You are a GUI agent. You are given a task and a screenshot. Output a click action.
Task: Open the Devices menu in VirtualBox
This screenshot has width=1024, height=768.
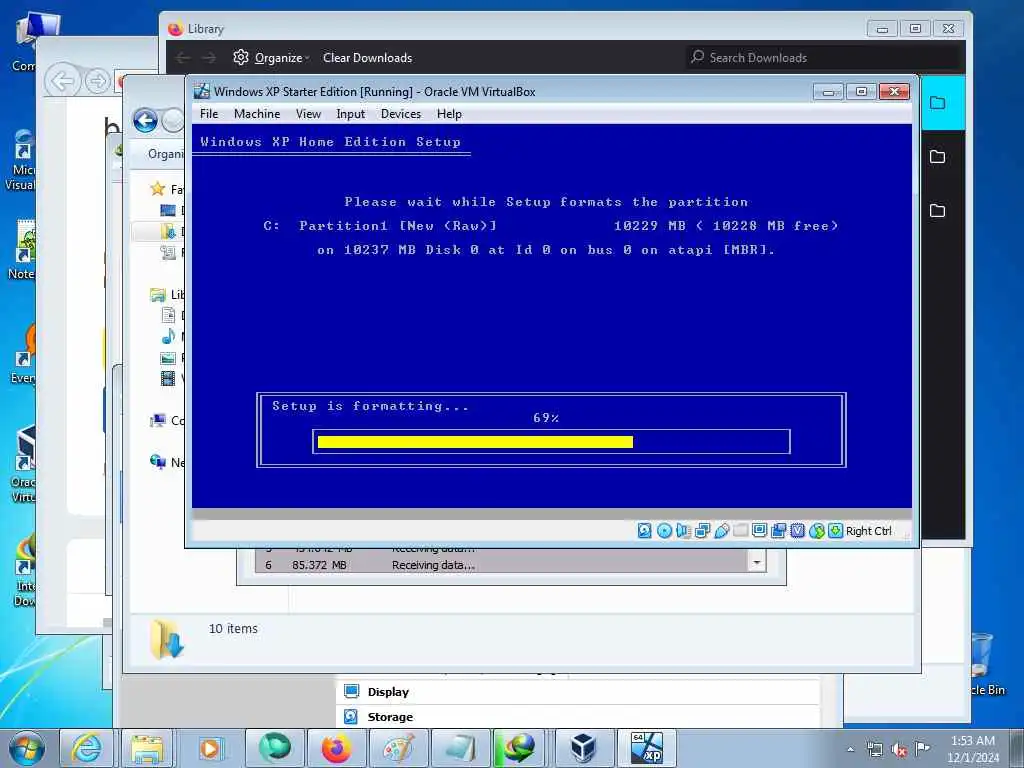(401, 114)
